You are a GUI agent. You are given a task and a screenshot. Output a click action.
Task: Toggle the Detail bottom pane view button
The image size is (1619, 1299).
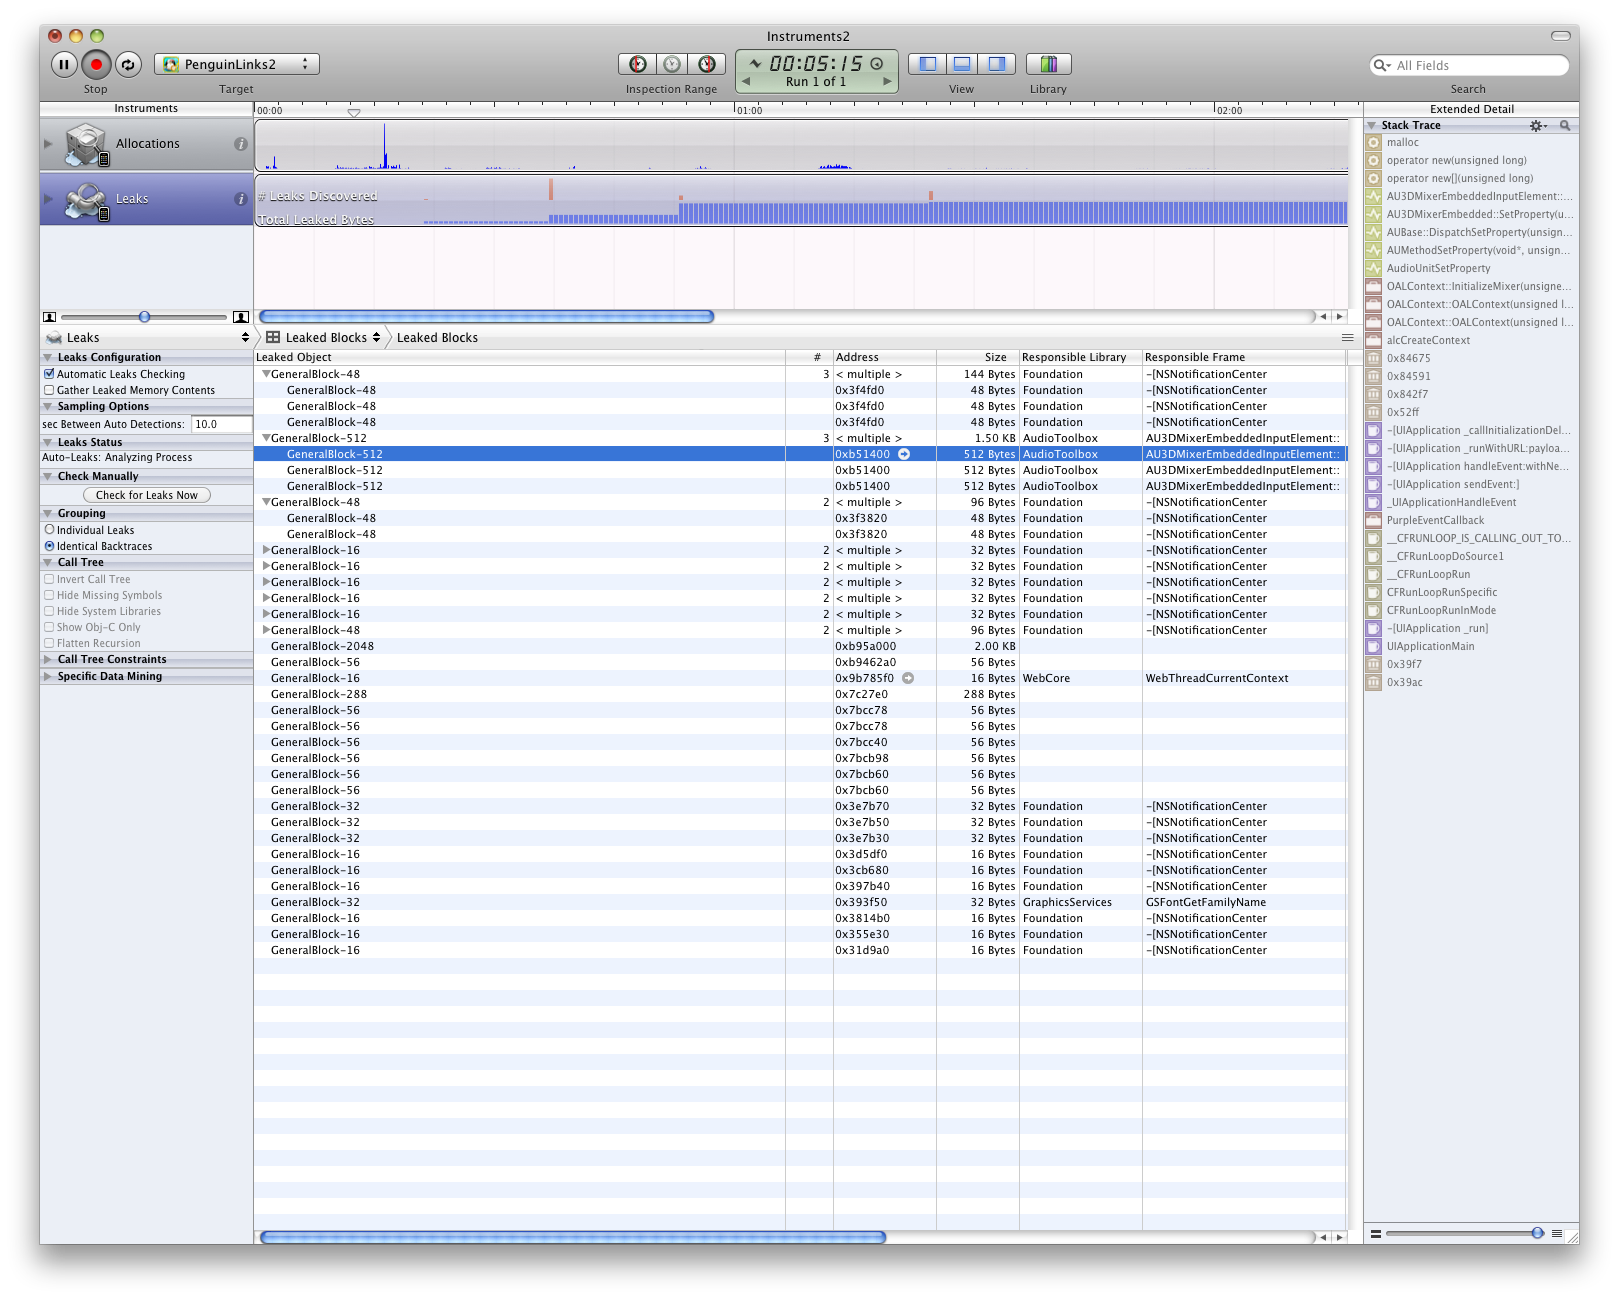962,64
